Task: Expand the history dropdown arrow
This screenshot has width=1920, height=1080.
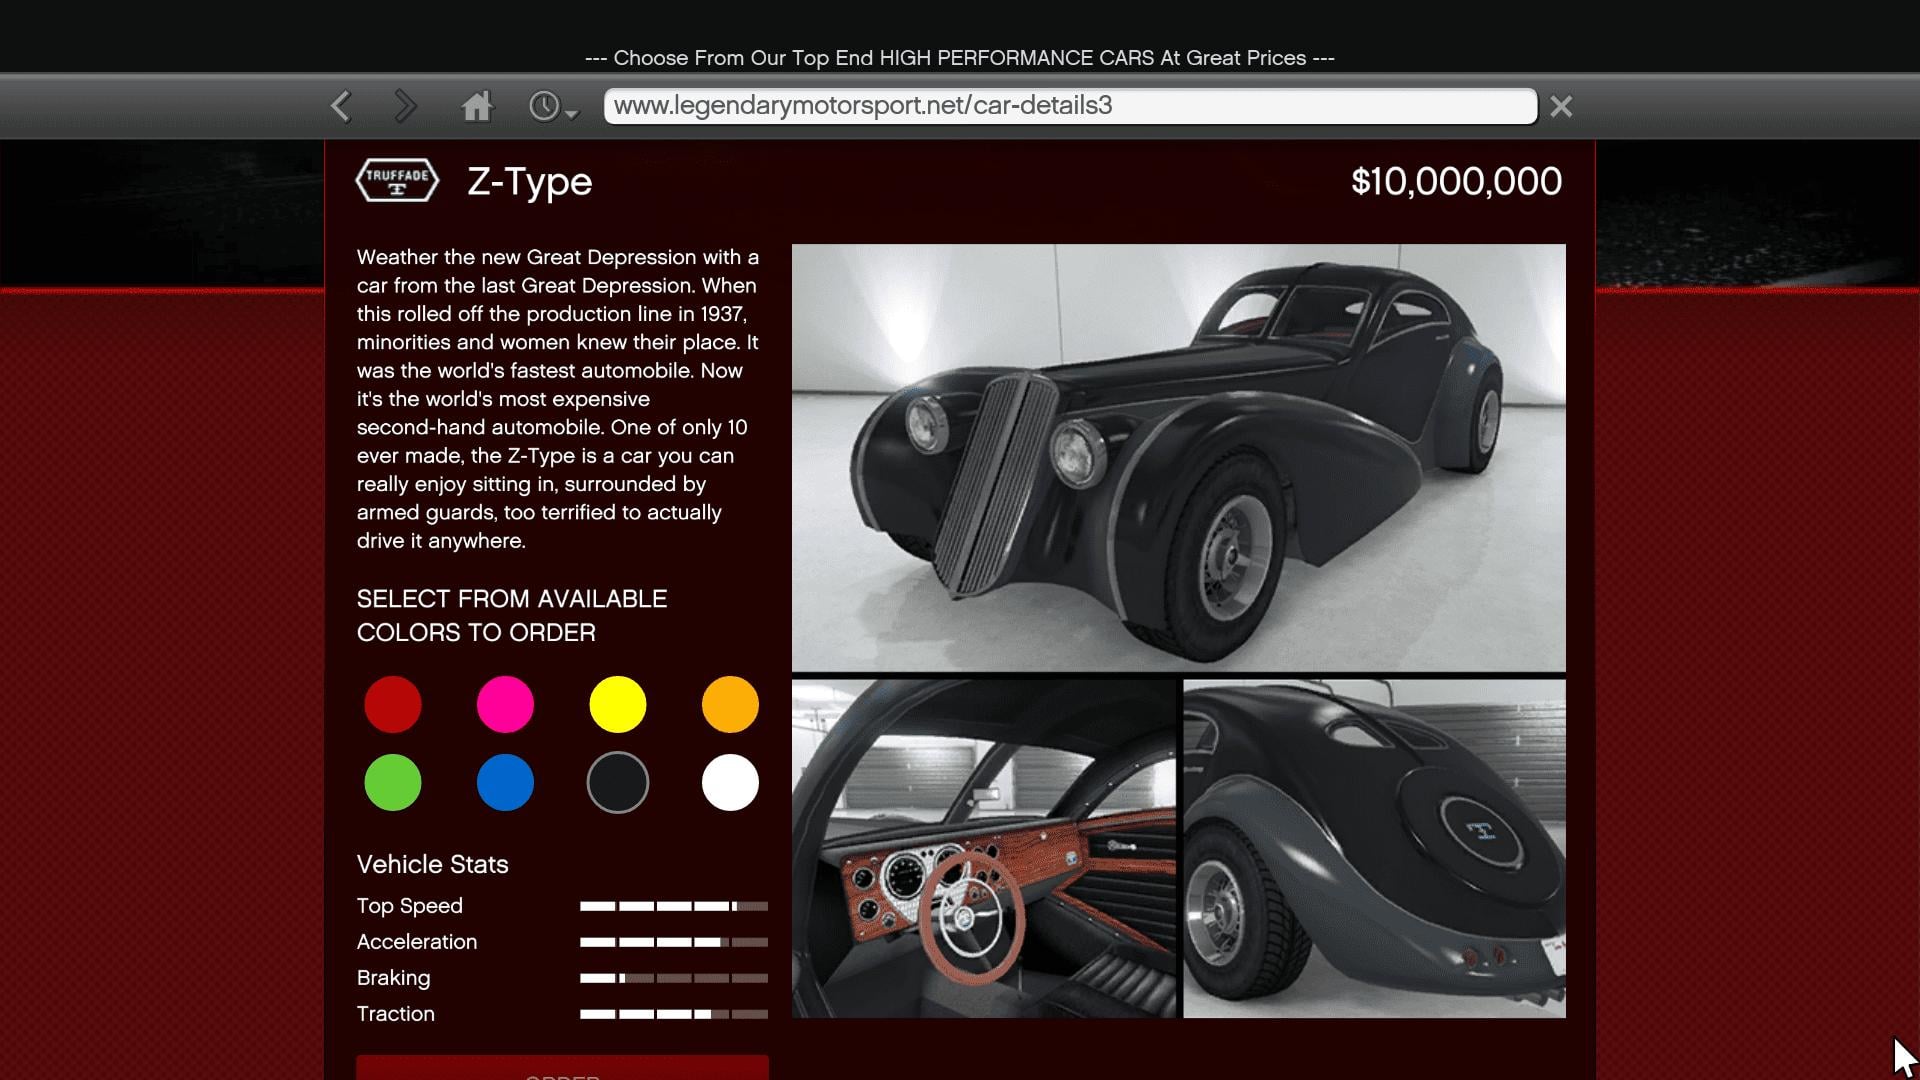Action: (x=570, y=113)
